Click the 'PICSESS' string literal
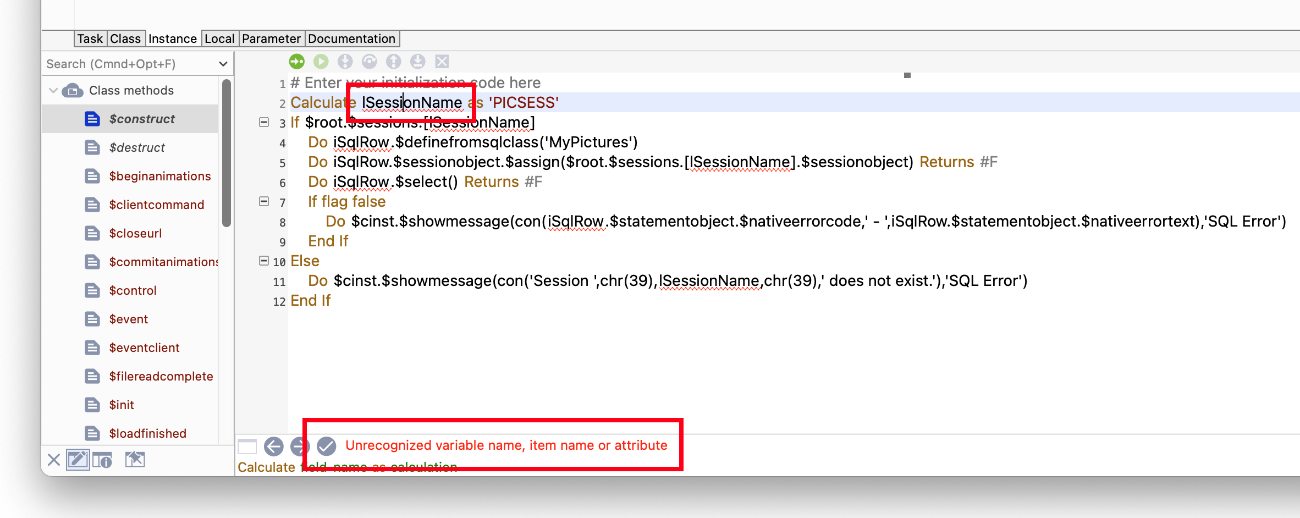This screenshot has width=1300, height=518. tap(523, 102)
